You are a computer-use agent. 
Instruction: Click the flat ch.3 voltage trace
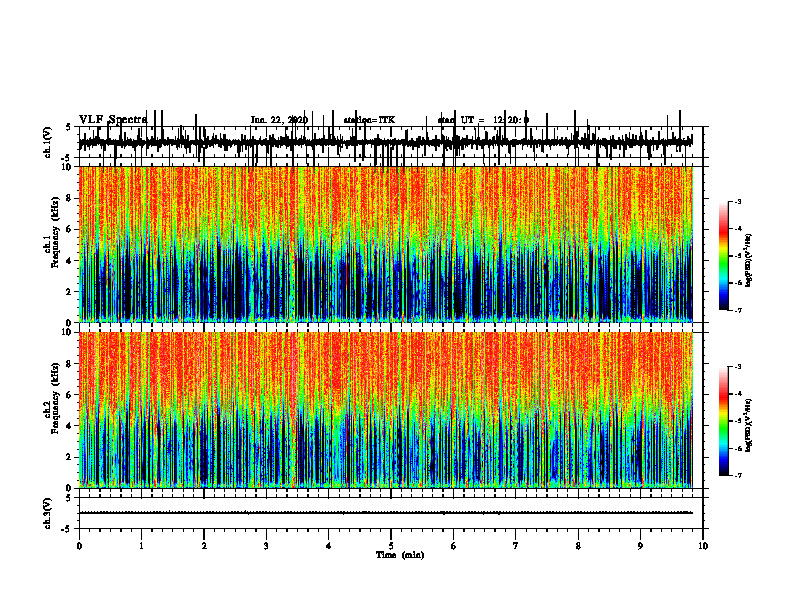(386, 513)
